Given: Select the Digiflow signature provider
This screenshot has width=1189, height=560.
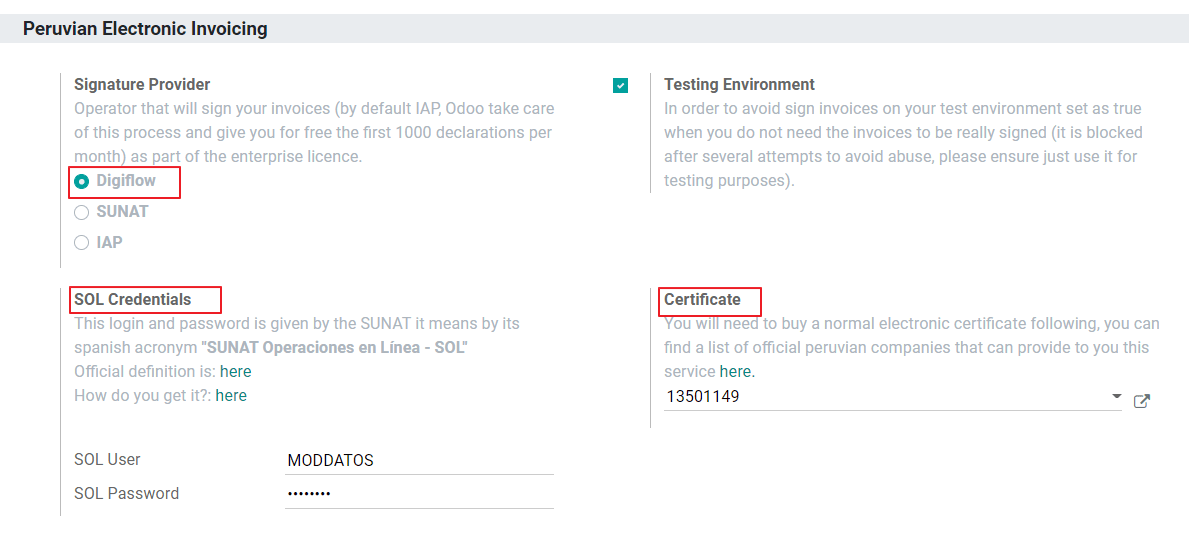Looking at the screenshot, I should (x=82, y=181).
